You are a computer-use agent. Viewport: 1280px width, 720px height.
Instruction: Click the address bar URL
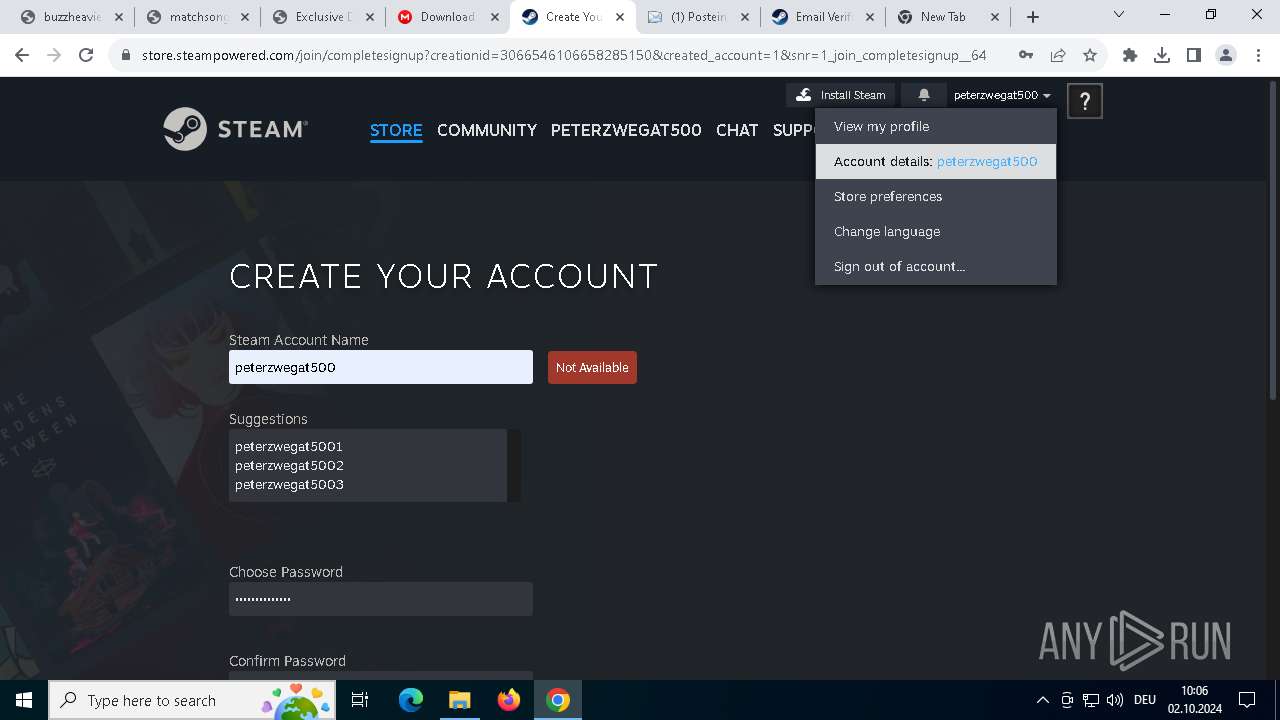click(563, 55)
